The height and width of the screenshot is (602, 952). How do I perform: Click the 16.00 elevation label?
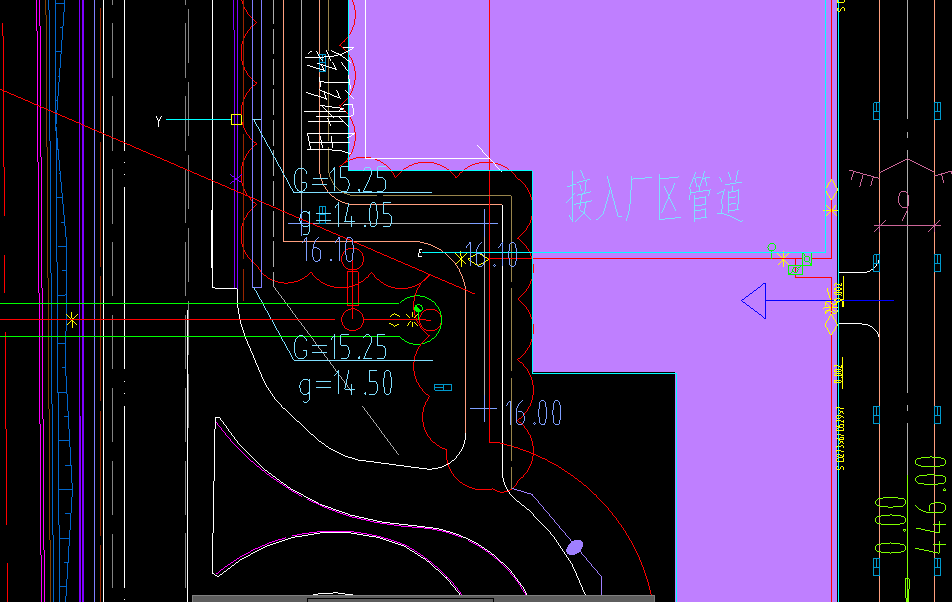tap(534, 414)
